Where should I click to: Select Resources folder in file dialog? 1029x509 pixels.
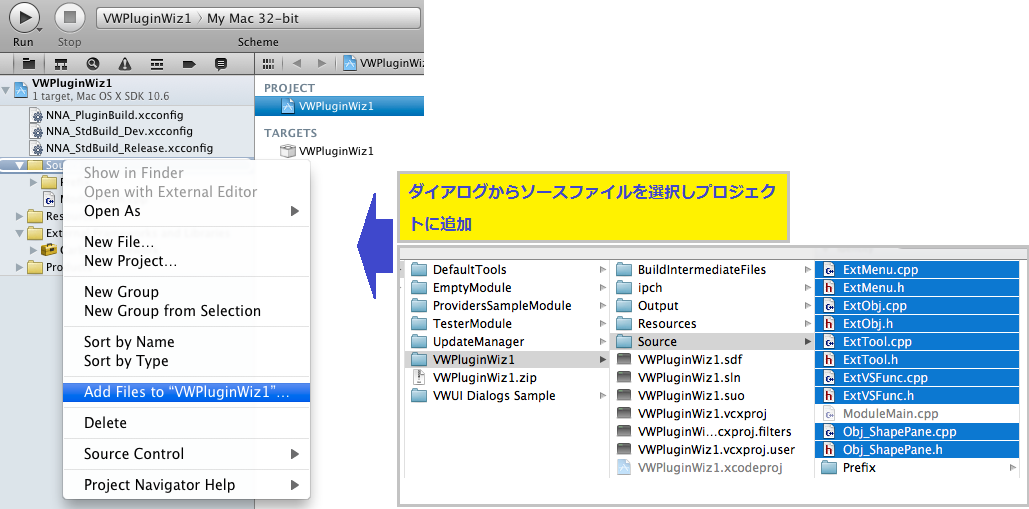[x=713, y=323]
